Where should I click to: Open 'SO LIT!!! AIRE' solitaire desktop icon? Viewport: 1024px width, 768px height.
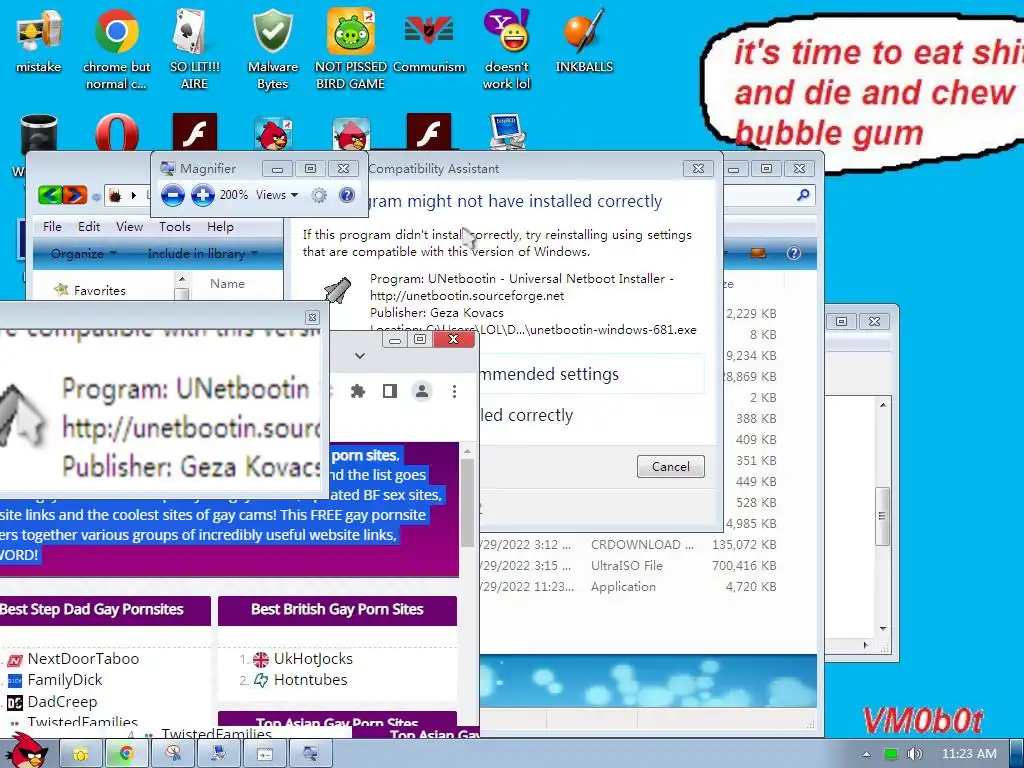tap(194, 49)
